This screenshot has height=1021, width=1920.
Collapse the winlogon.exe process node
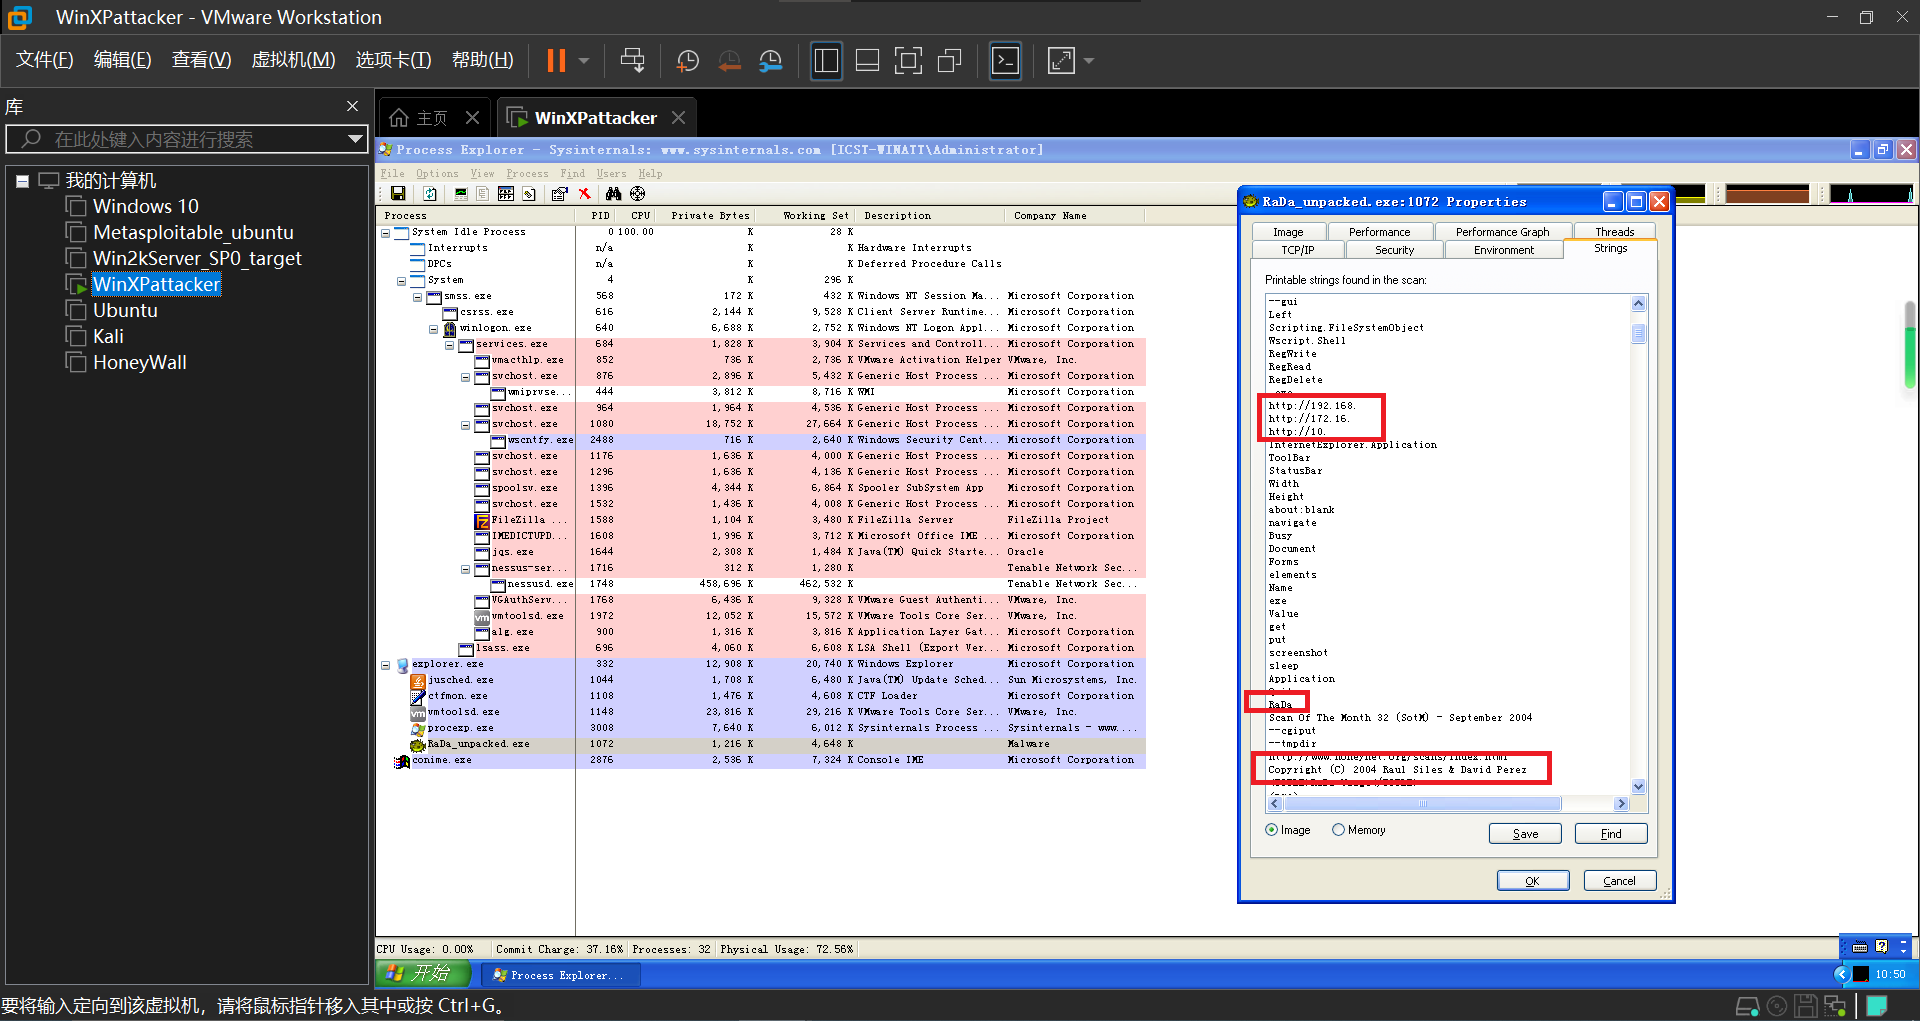[434, 328]
